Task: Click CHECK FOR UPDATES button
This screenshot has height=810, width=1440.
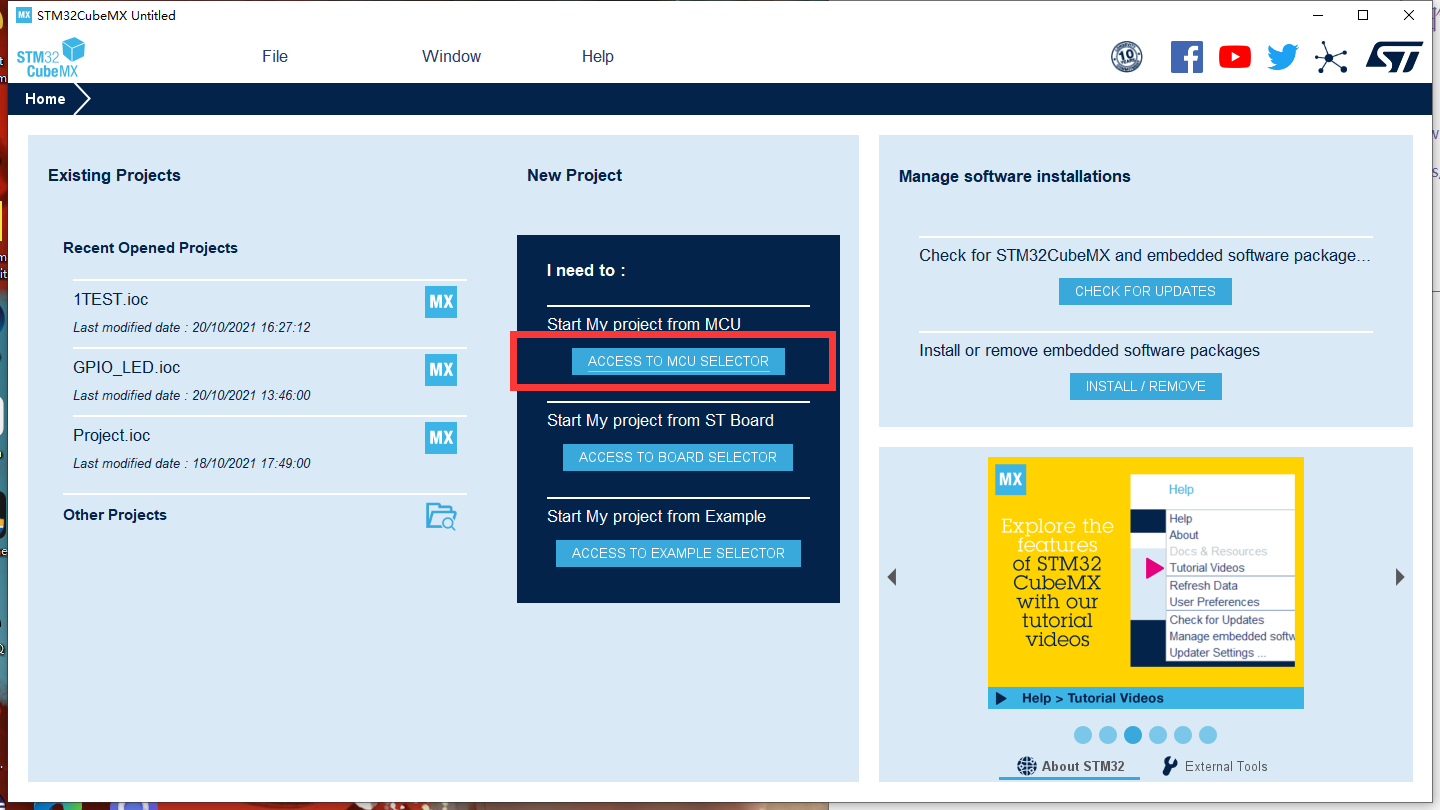Action: coord(1145,291)
